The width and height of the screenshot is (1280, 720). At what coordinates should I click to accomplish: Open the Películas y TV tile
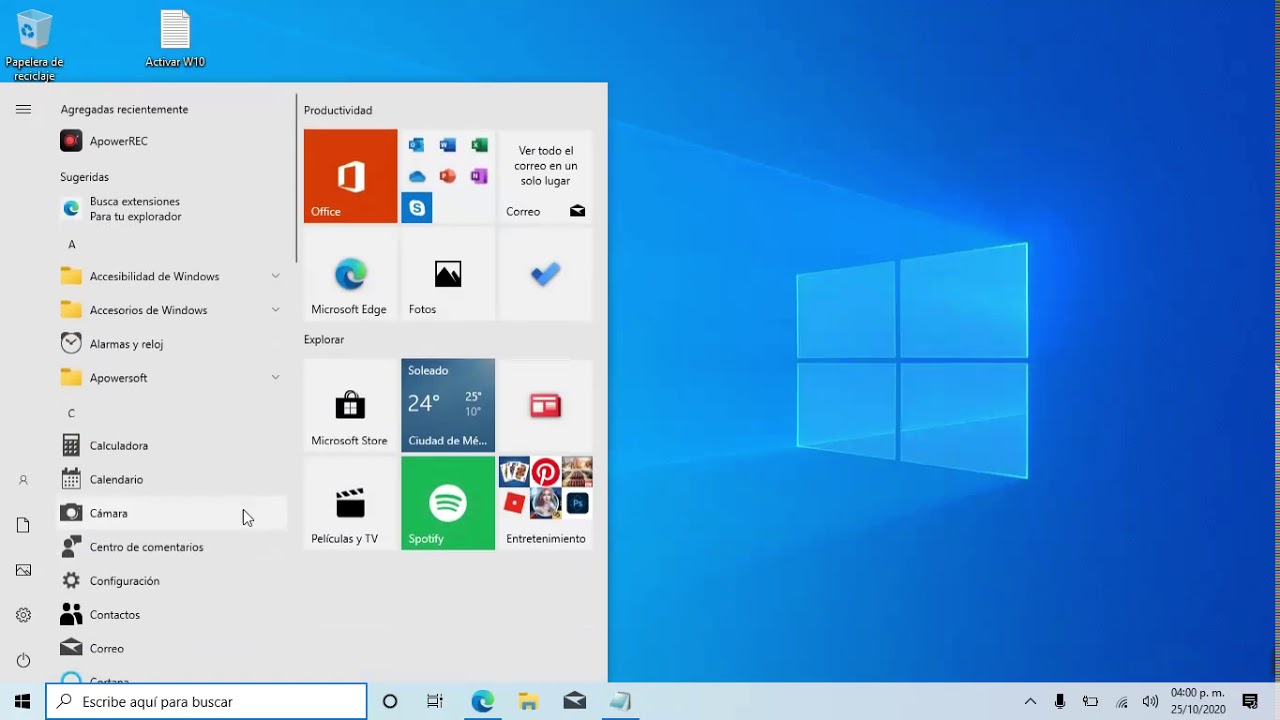(350, 503)
